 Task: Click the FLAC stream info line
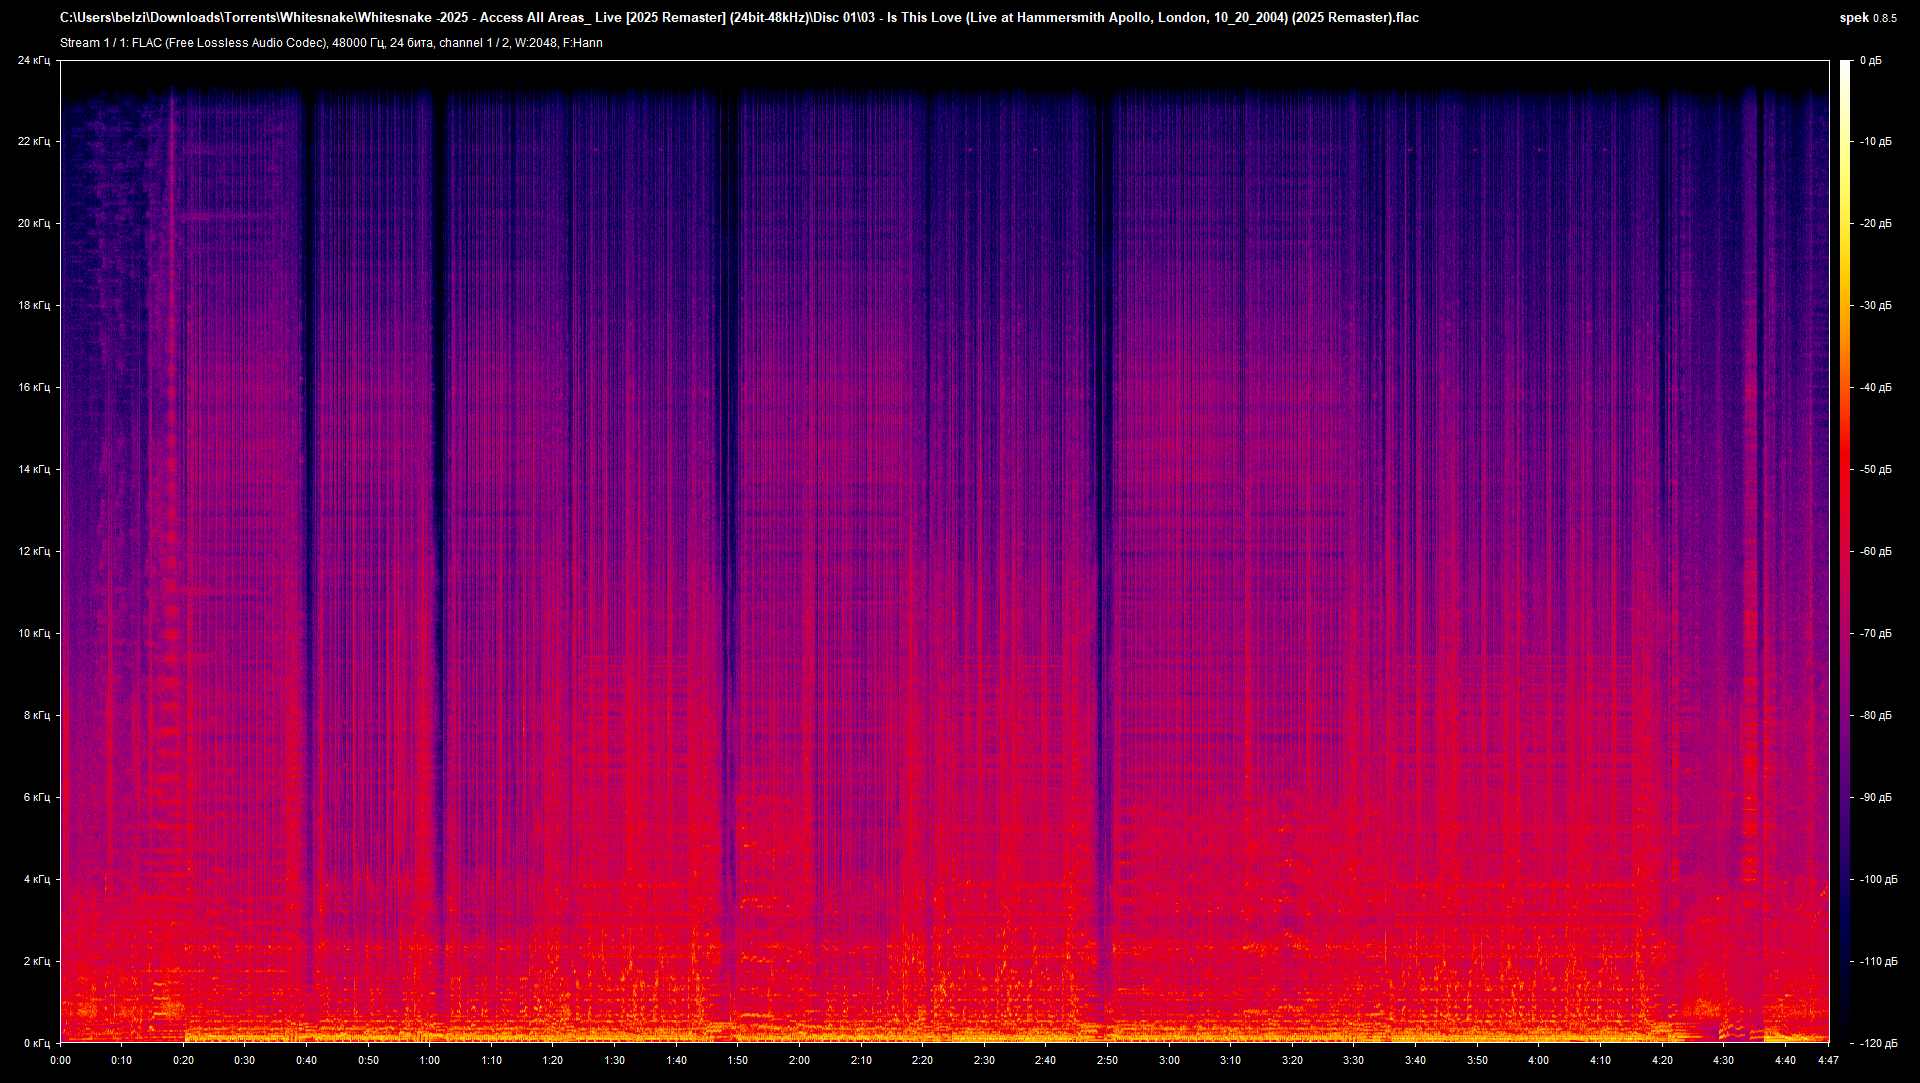331,43
